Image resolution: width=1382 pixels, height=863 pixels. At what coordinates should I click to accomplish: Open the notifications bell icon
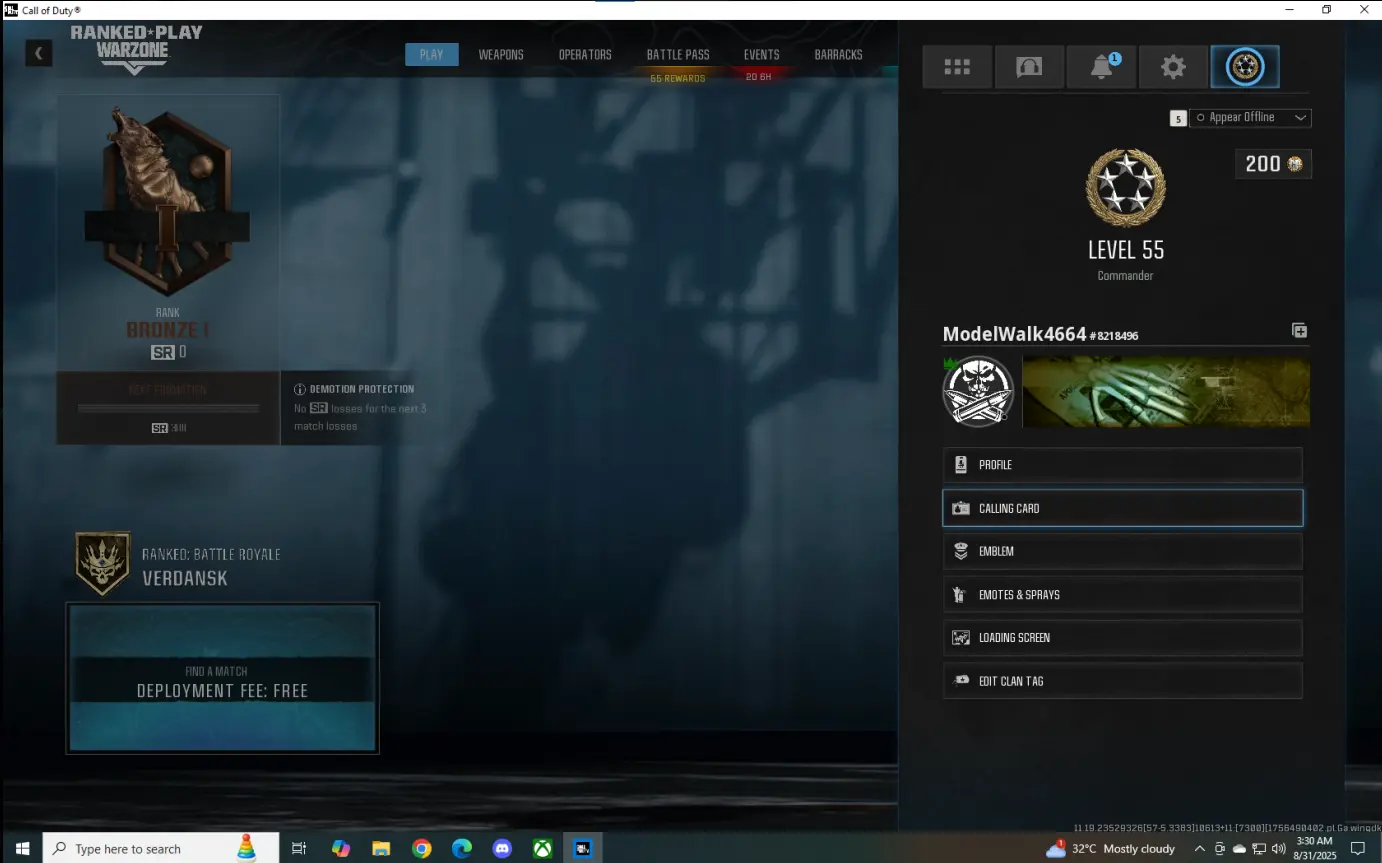1101,67
